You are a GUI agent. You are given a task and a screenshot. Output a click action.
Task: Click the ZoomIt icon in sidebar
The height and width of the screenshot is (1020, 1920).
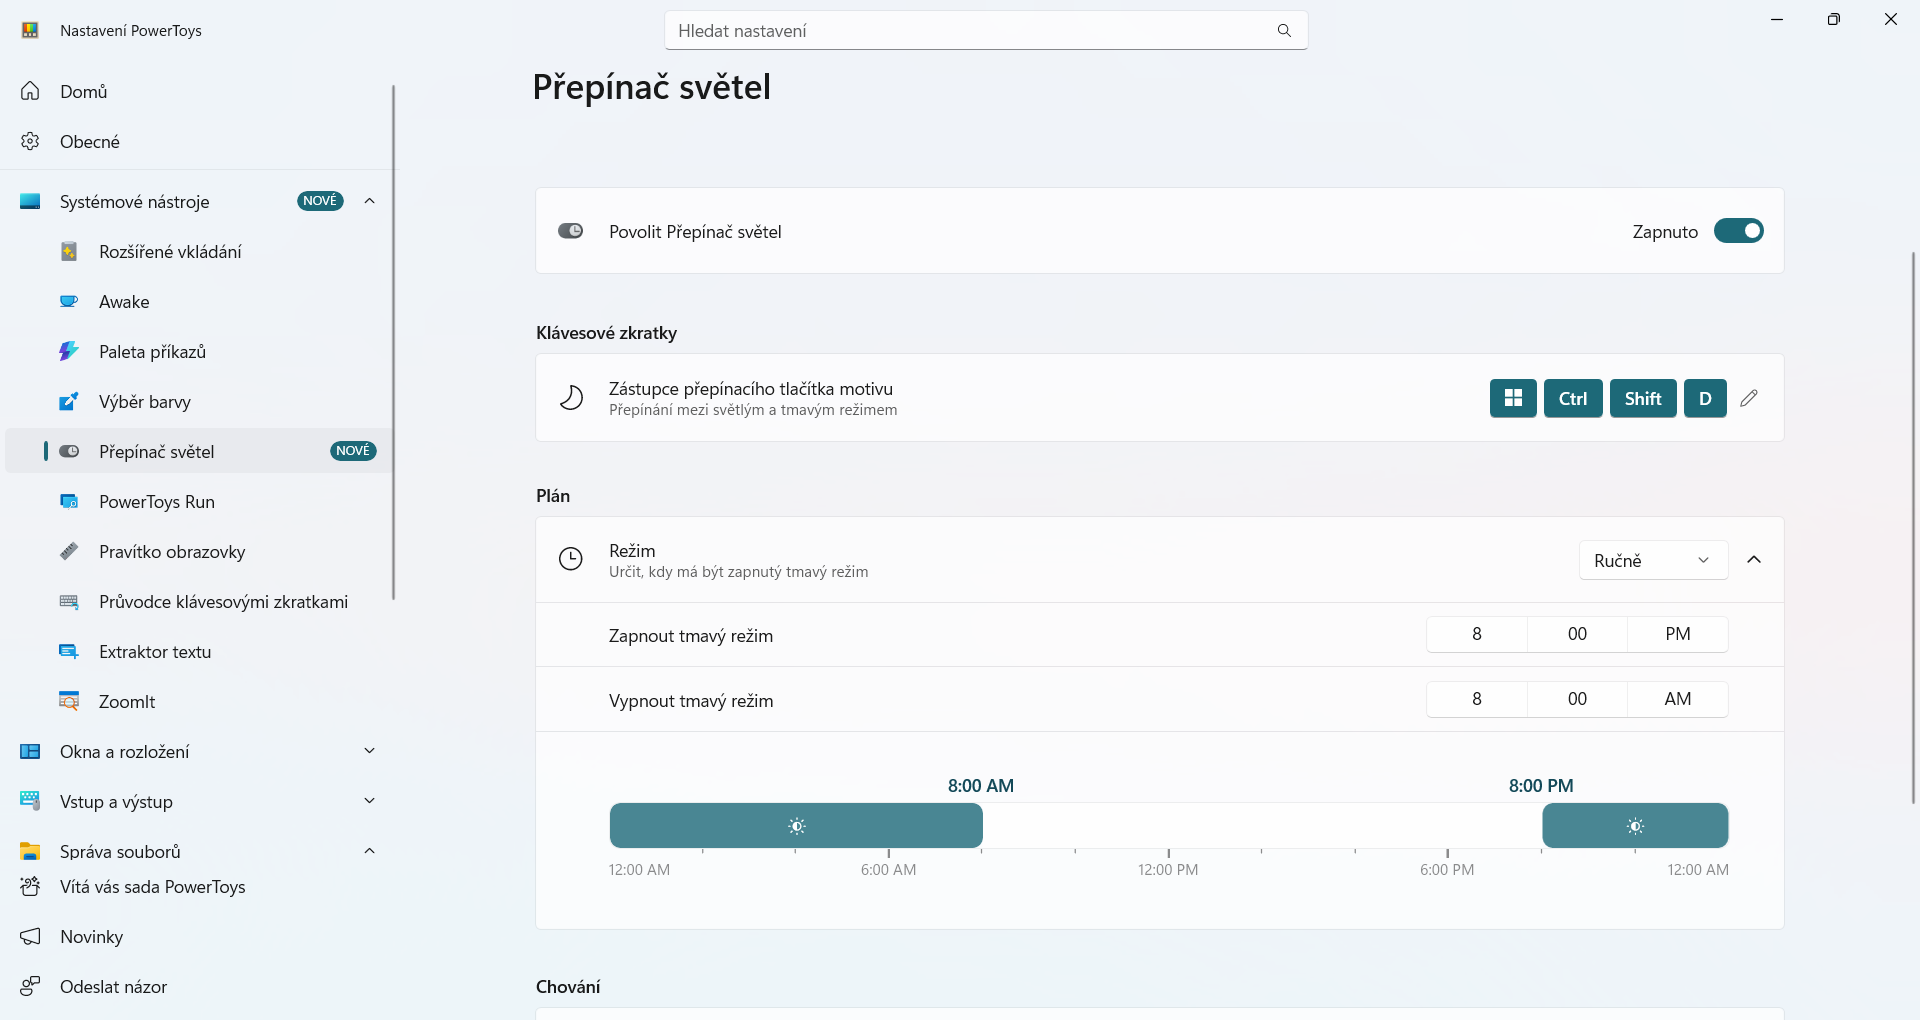coord(69,701)
